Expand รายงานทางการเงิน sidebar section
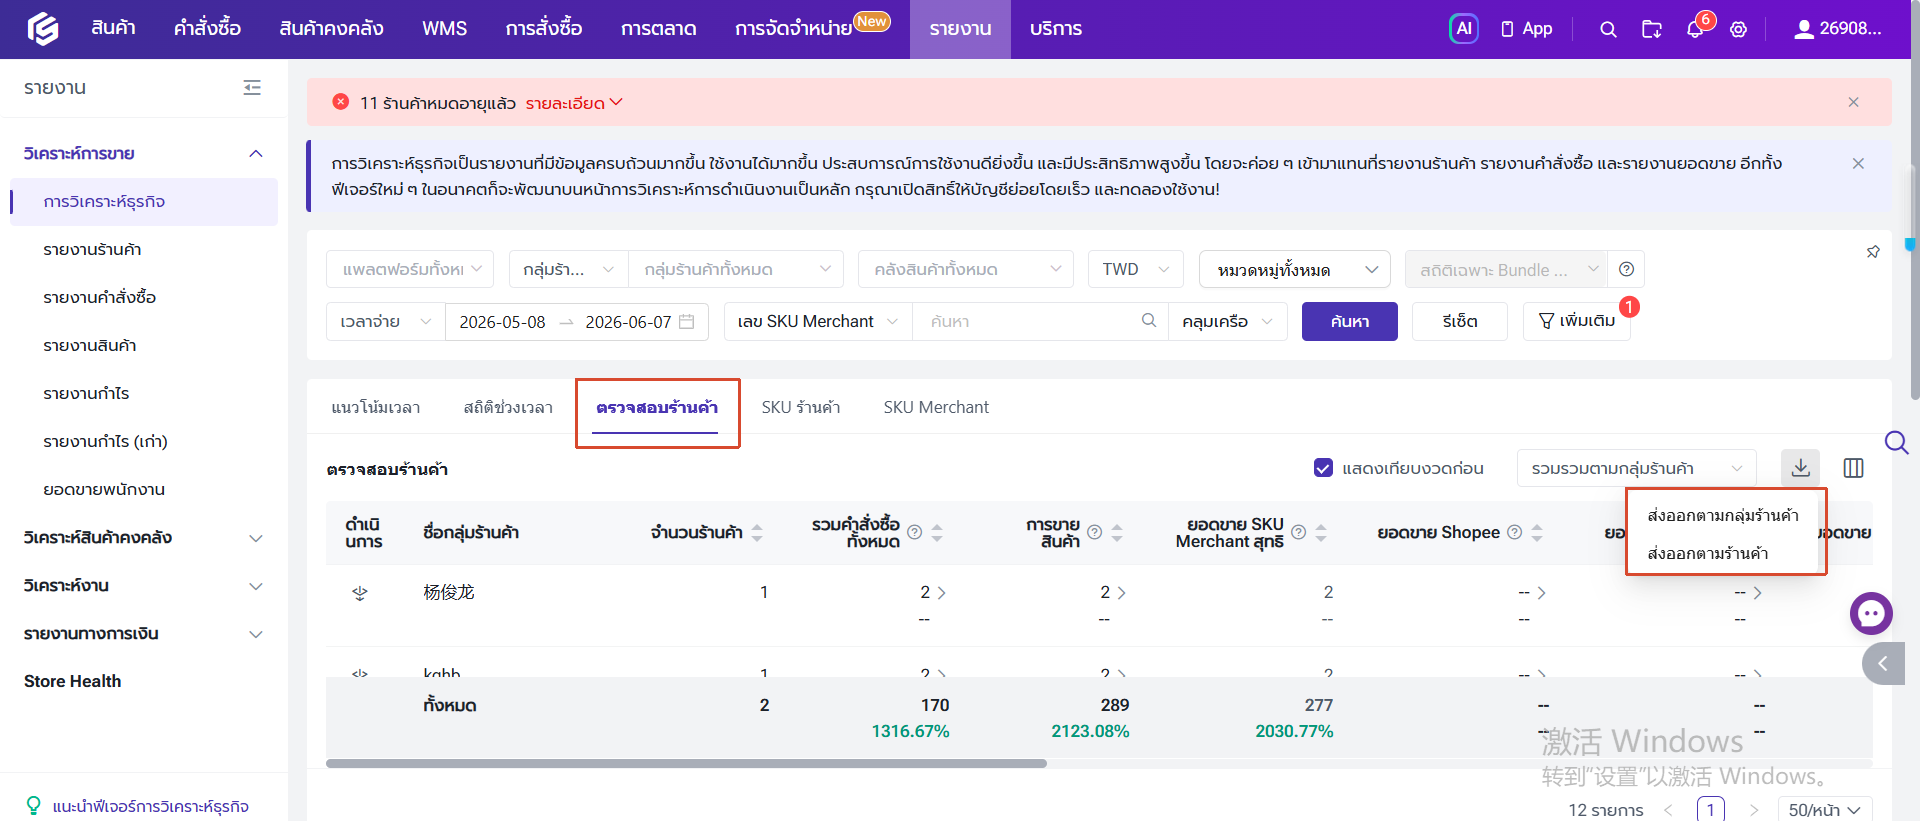Screen dimensions: 1920x821 143,633
